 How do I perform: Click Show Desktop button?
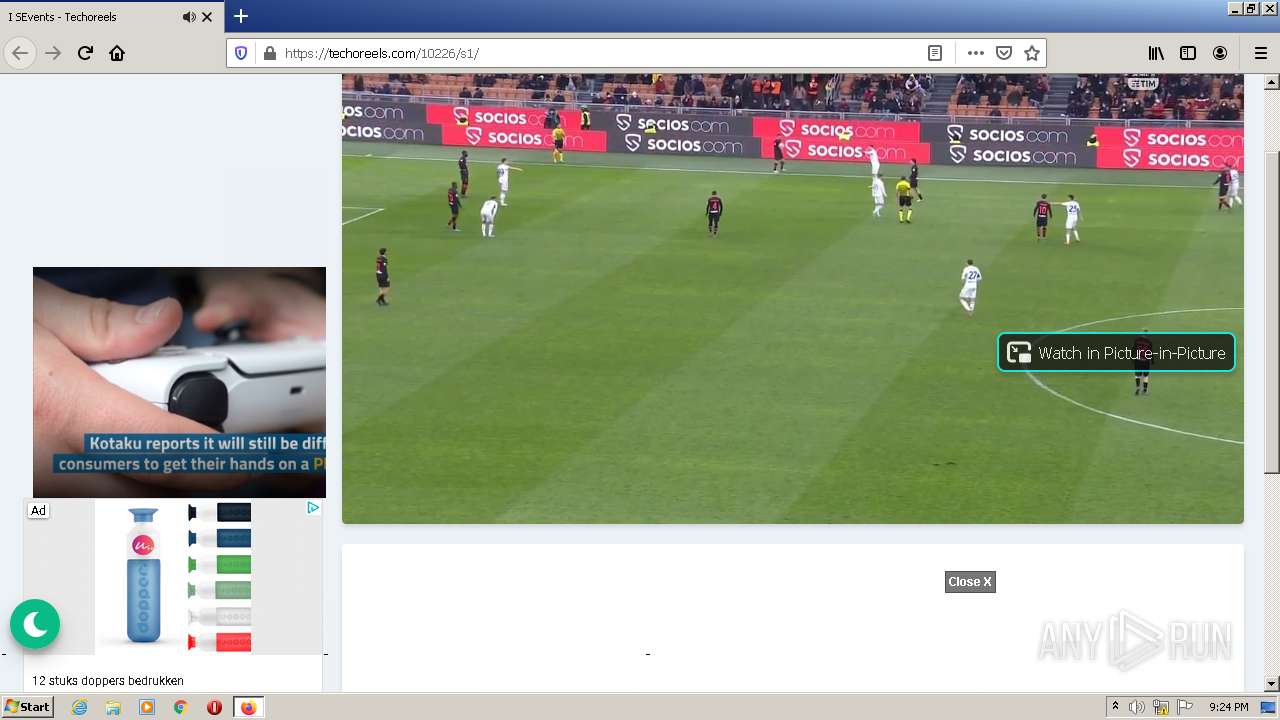tap(1268, 707)
